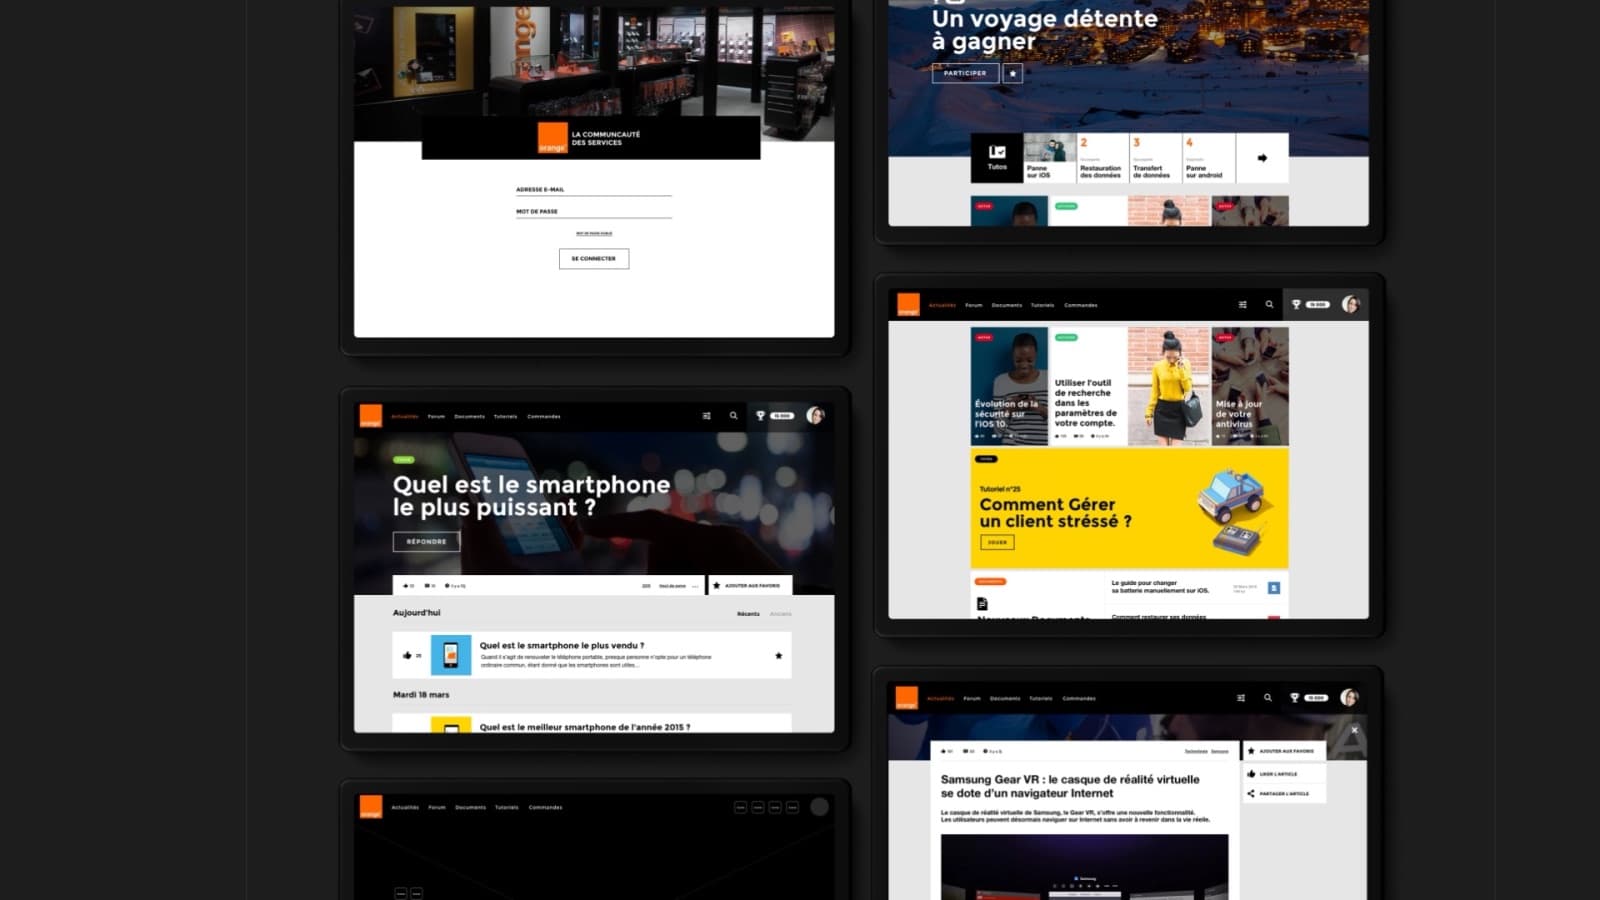Click the search icon in the 'Comment Gérer' news mockup
This screenshot has width=1600, height=900.
click(x=1269, y=305)
